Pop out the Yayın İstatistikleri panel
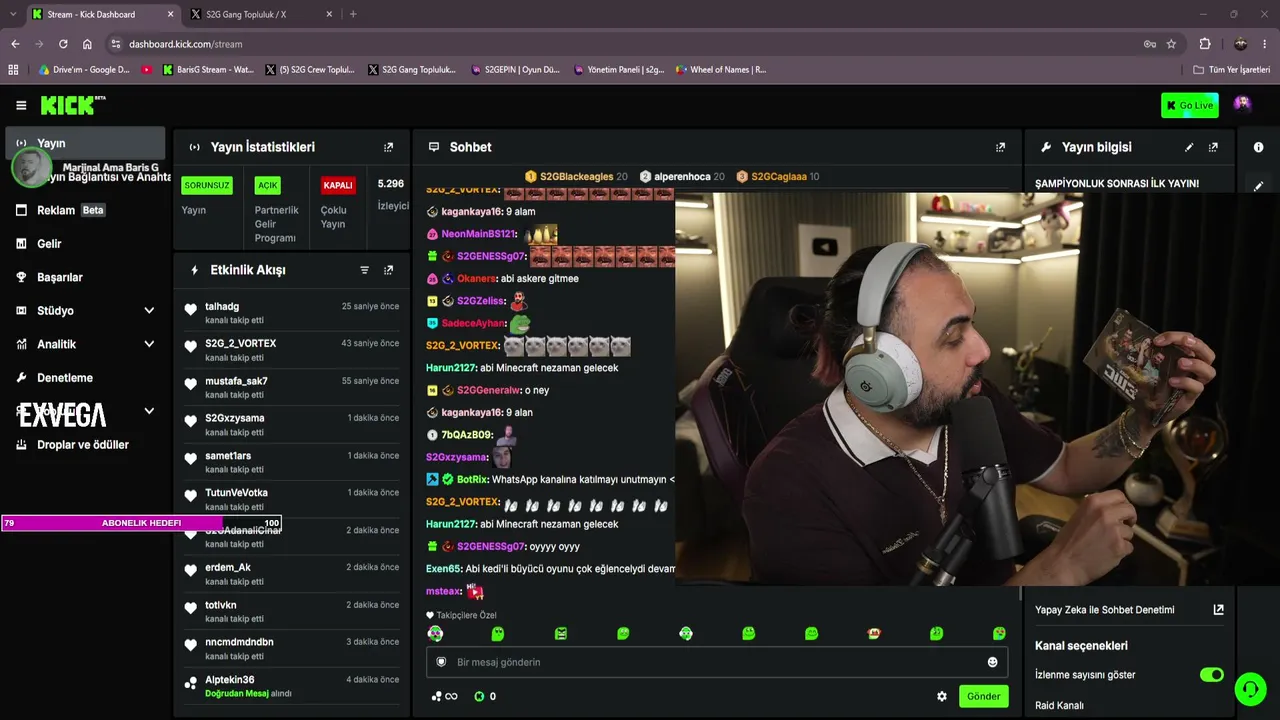 [x=389, y=147]
